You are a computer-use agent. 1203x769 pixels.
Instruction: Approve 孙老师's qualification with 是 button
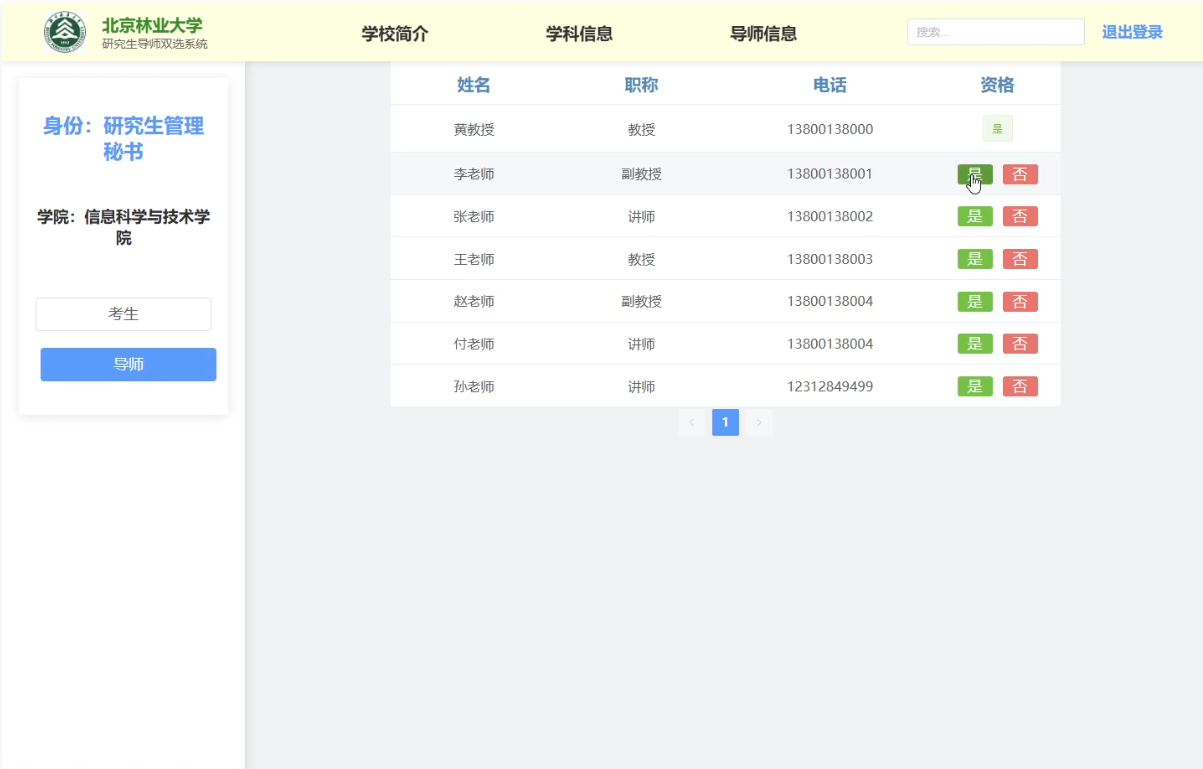pos(974,386)
